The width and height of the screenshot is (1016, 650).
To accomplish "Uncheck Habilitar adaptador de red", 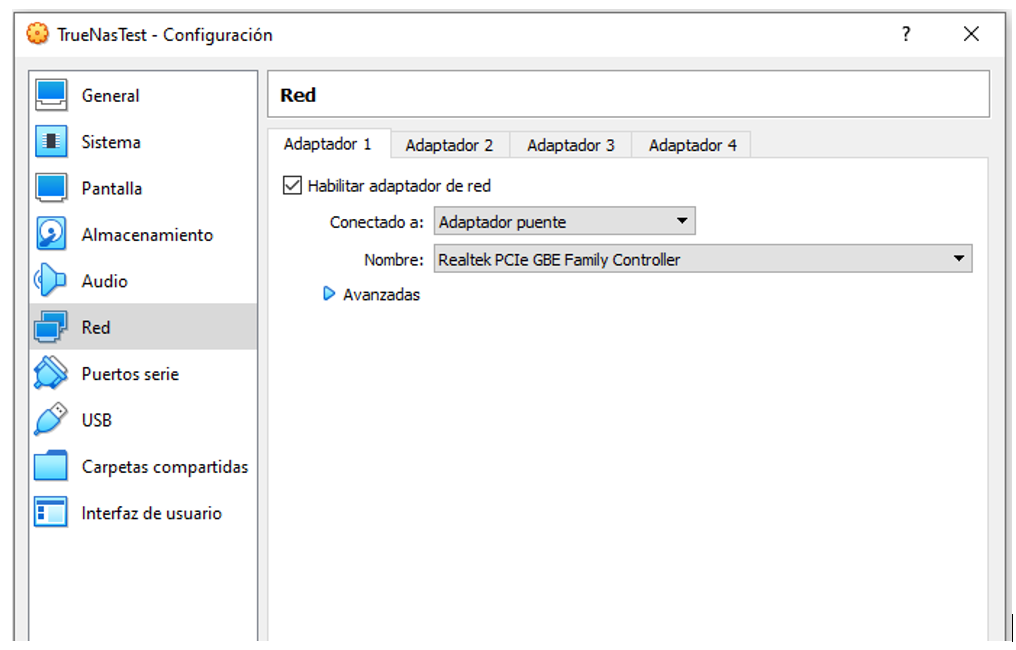I will (x=292, y=185).
